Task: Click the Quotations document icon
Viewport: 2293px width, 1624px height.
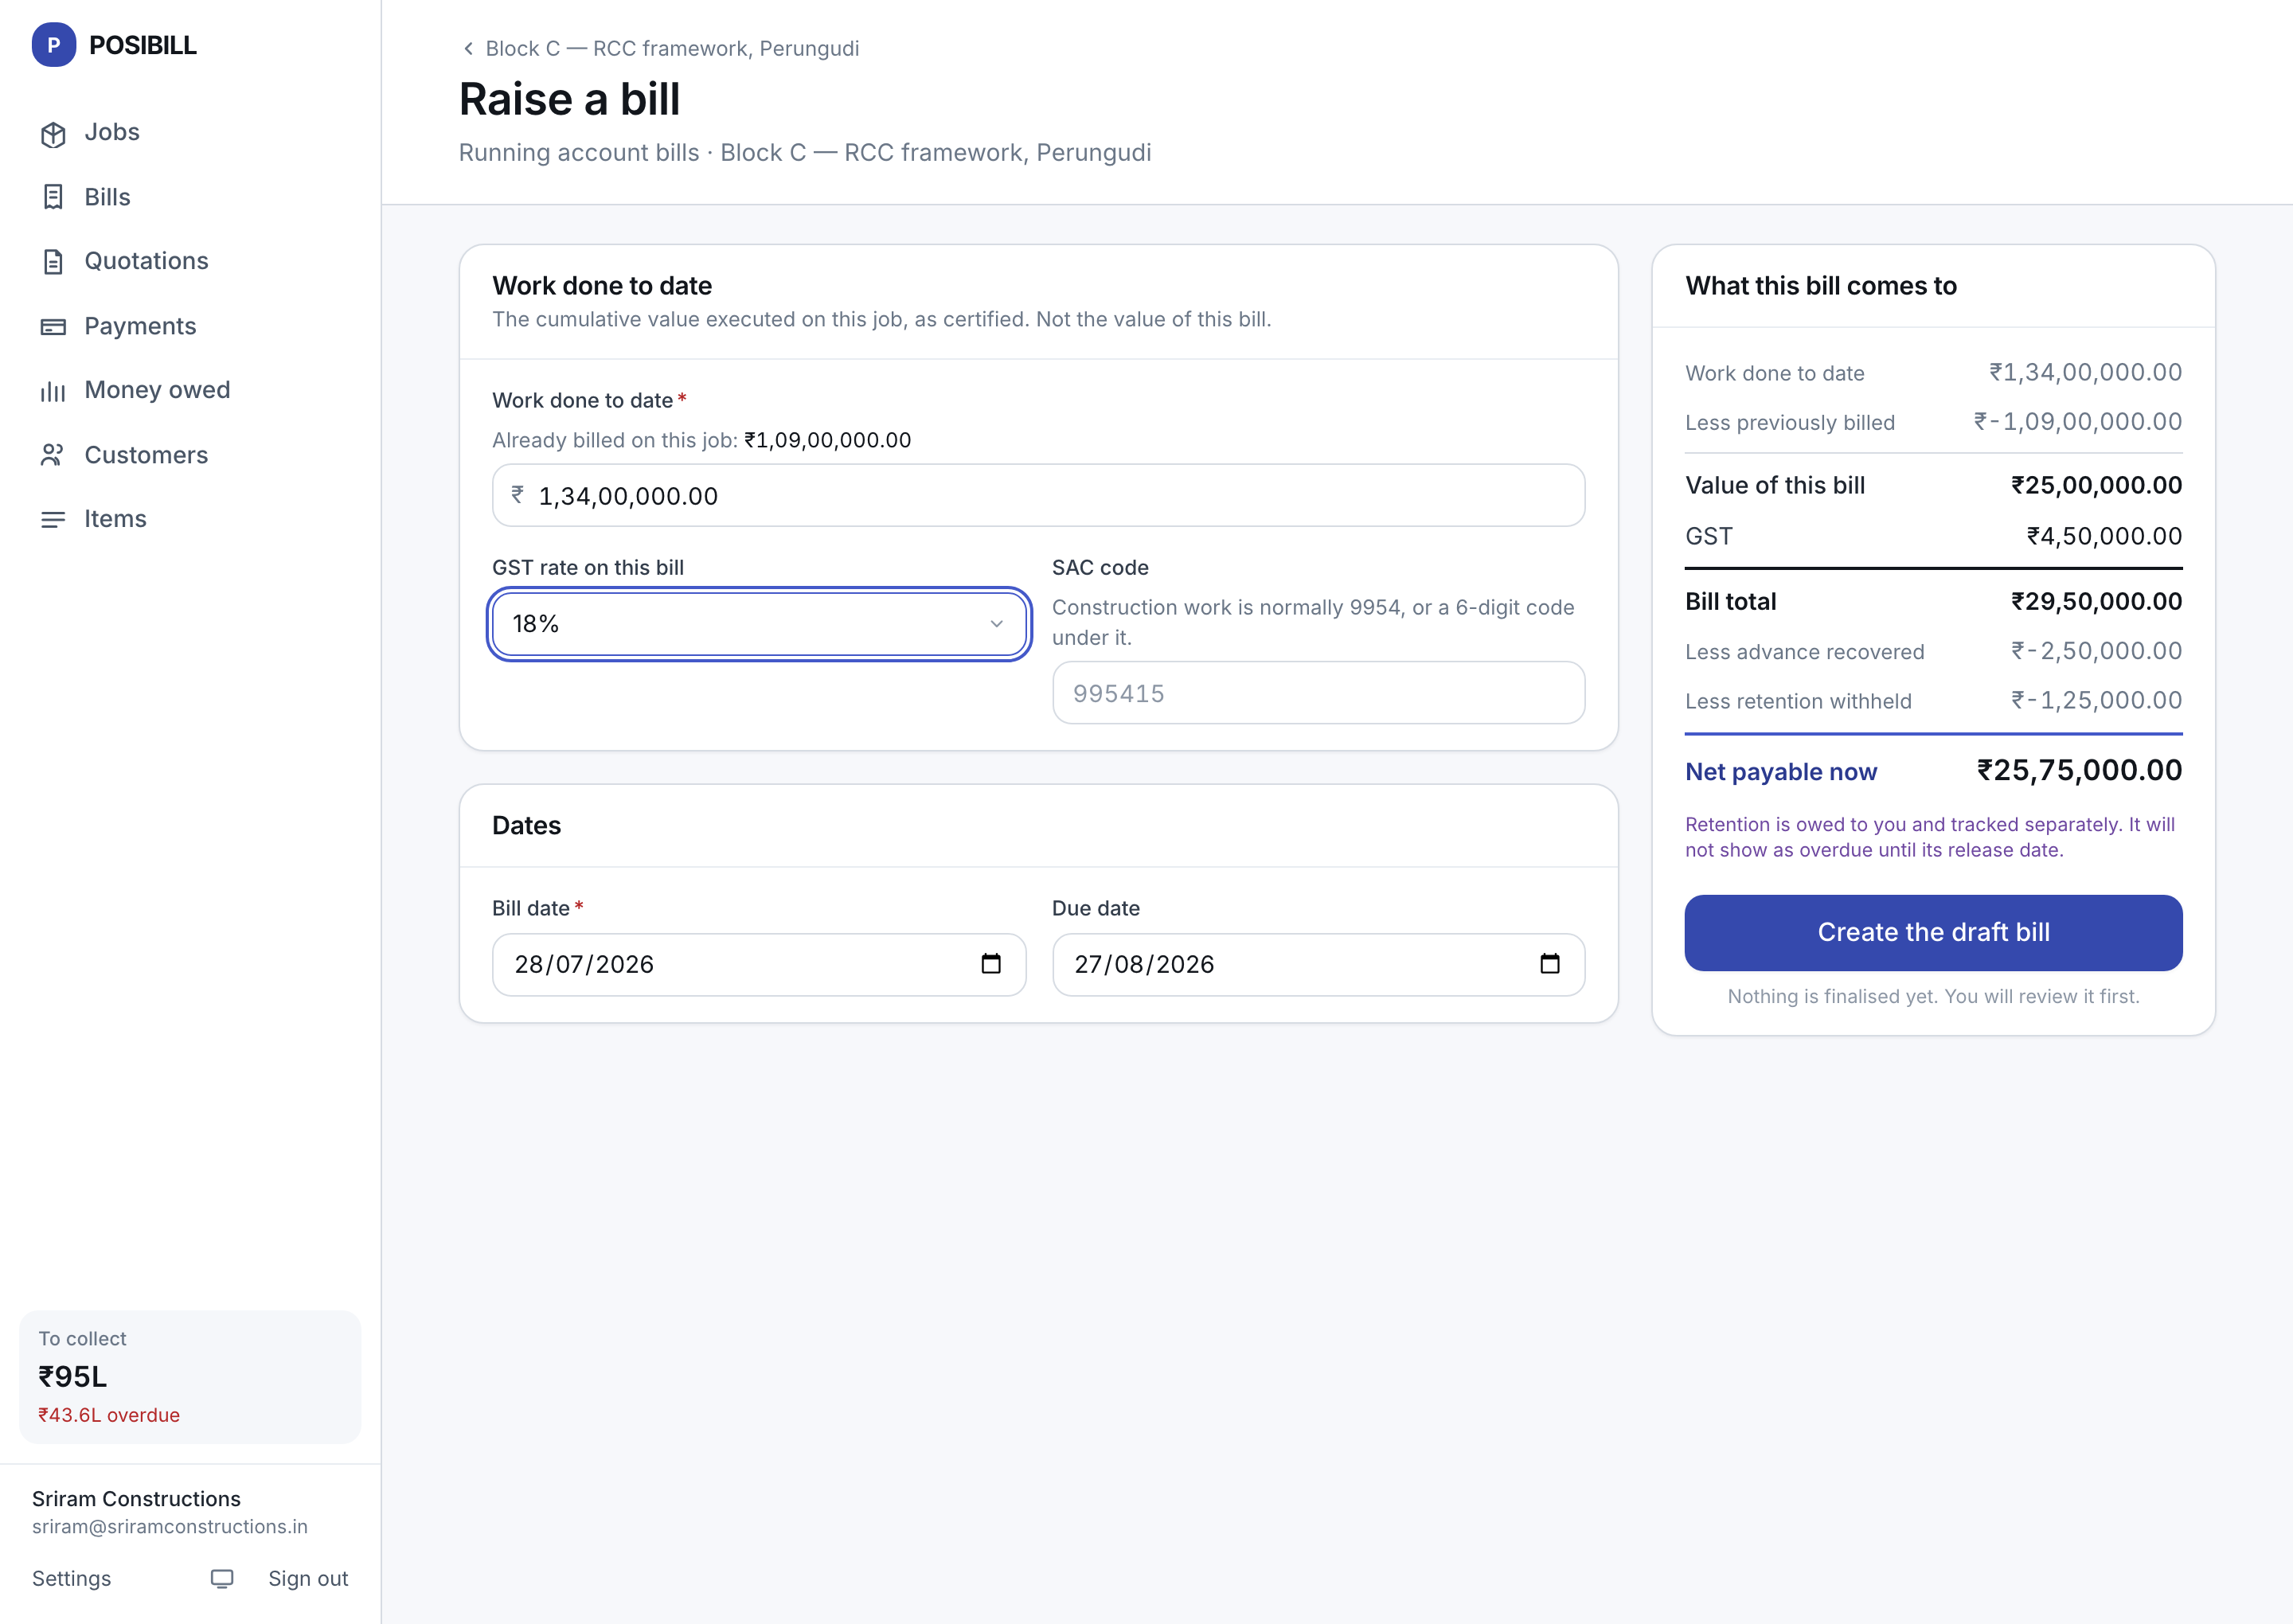Action: (x=53, y=262)
